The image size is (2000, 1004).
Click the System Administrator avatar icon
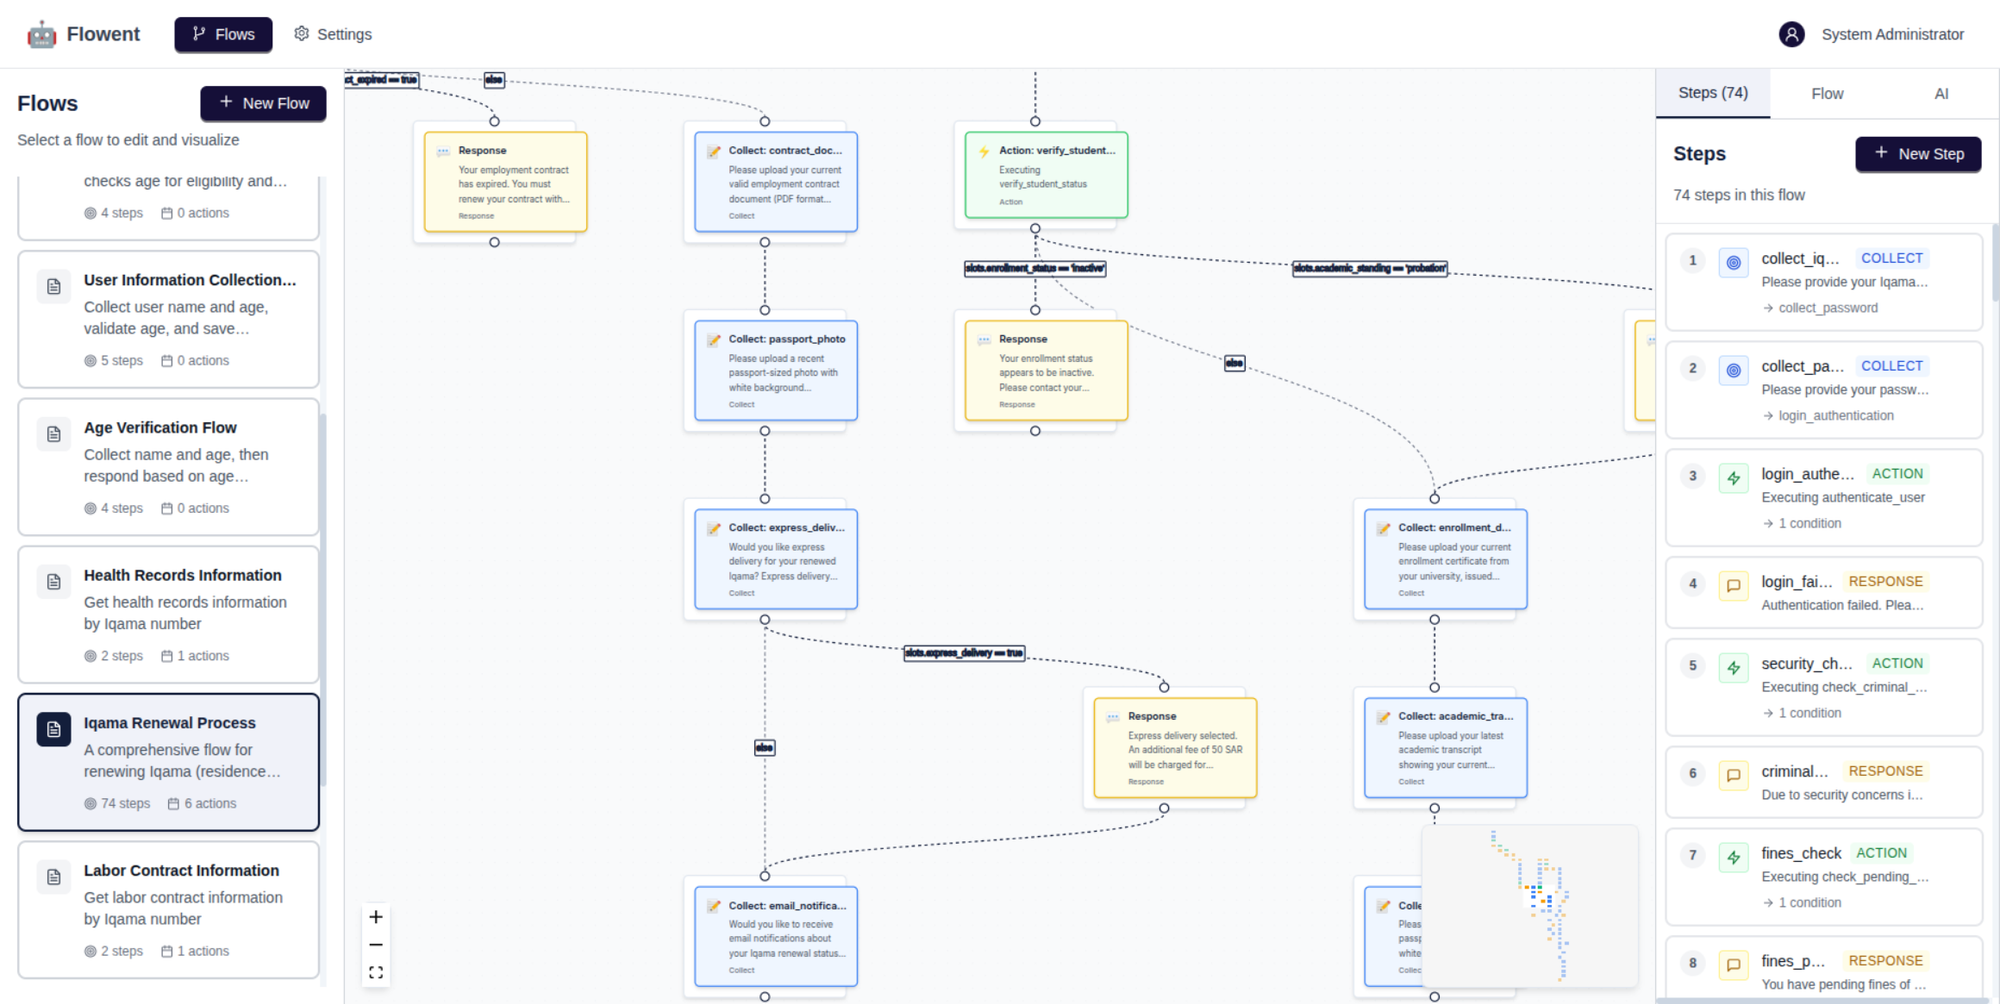click(1791, 34)
